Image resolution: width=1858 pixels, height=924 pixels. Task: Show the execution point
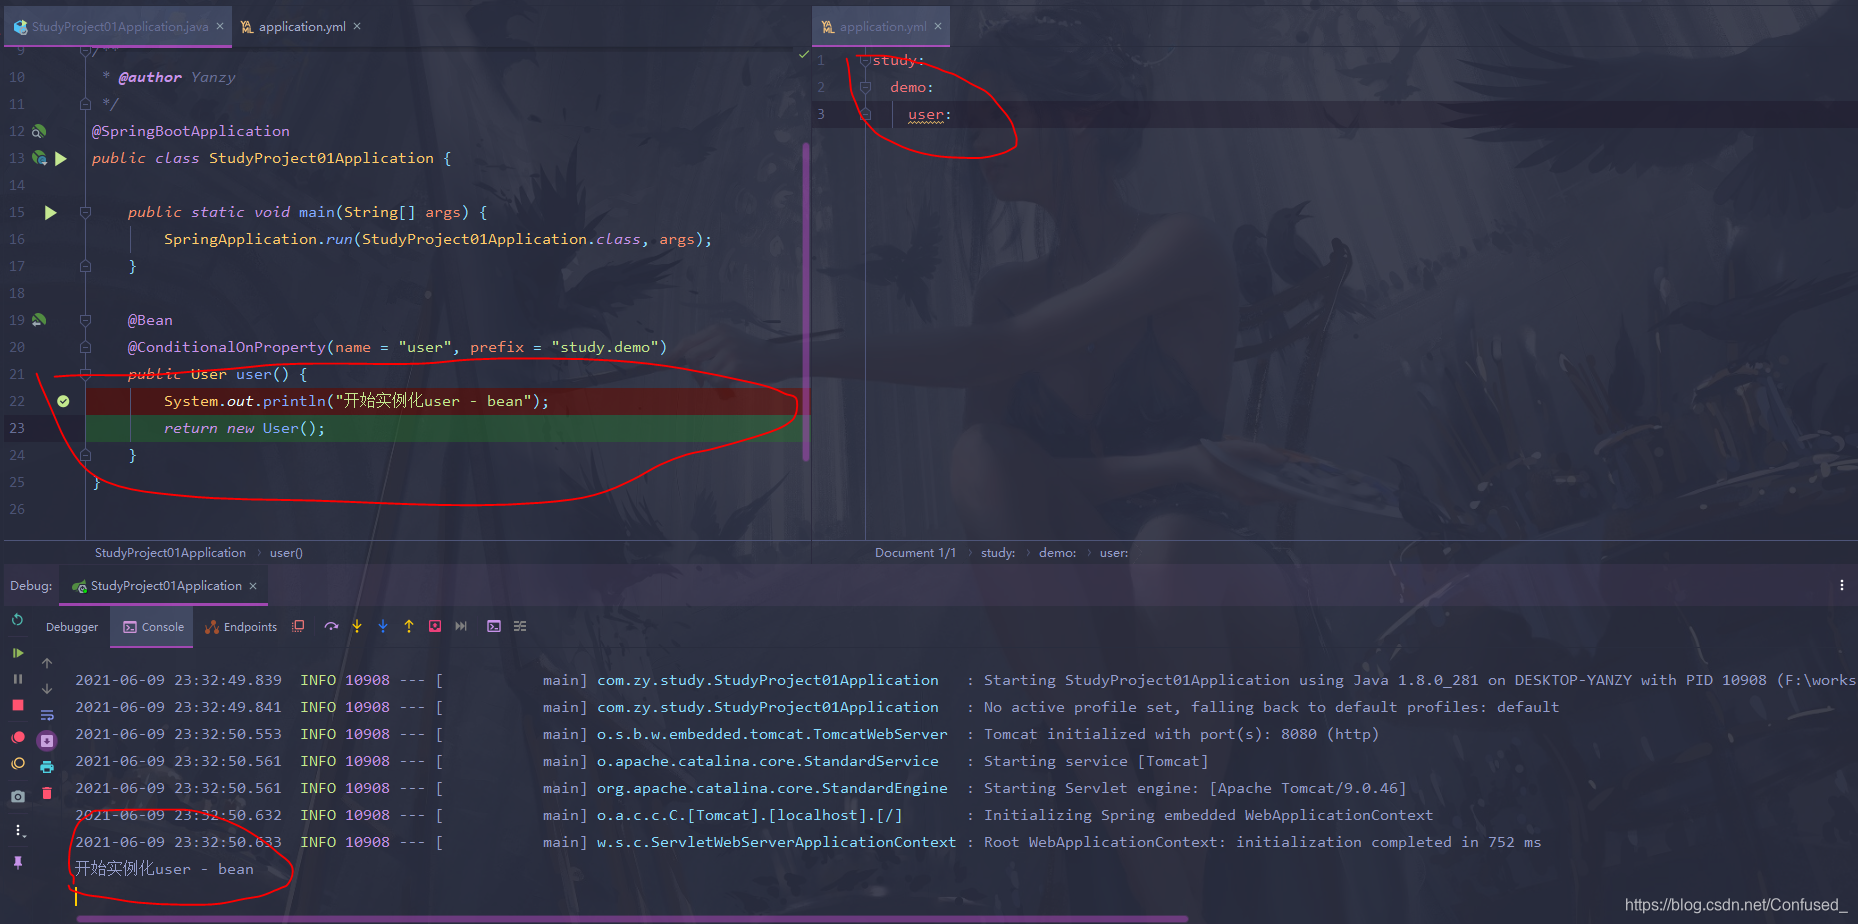click(x=298, y=626)
